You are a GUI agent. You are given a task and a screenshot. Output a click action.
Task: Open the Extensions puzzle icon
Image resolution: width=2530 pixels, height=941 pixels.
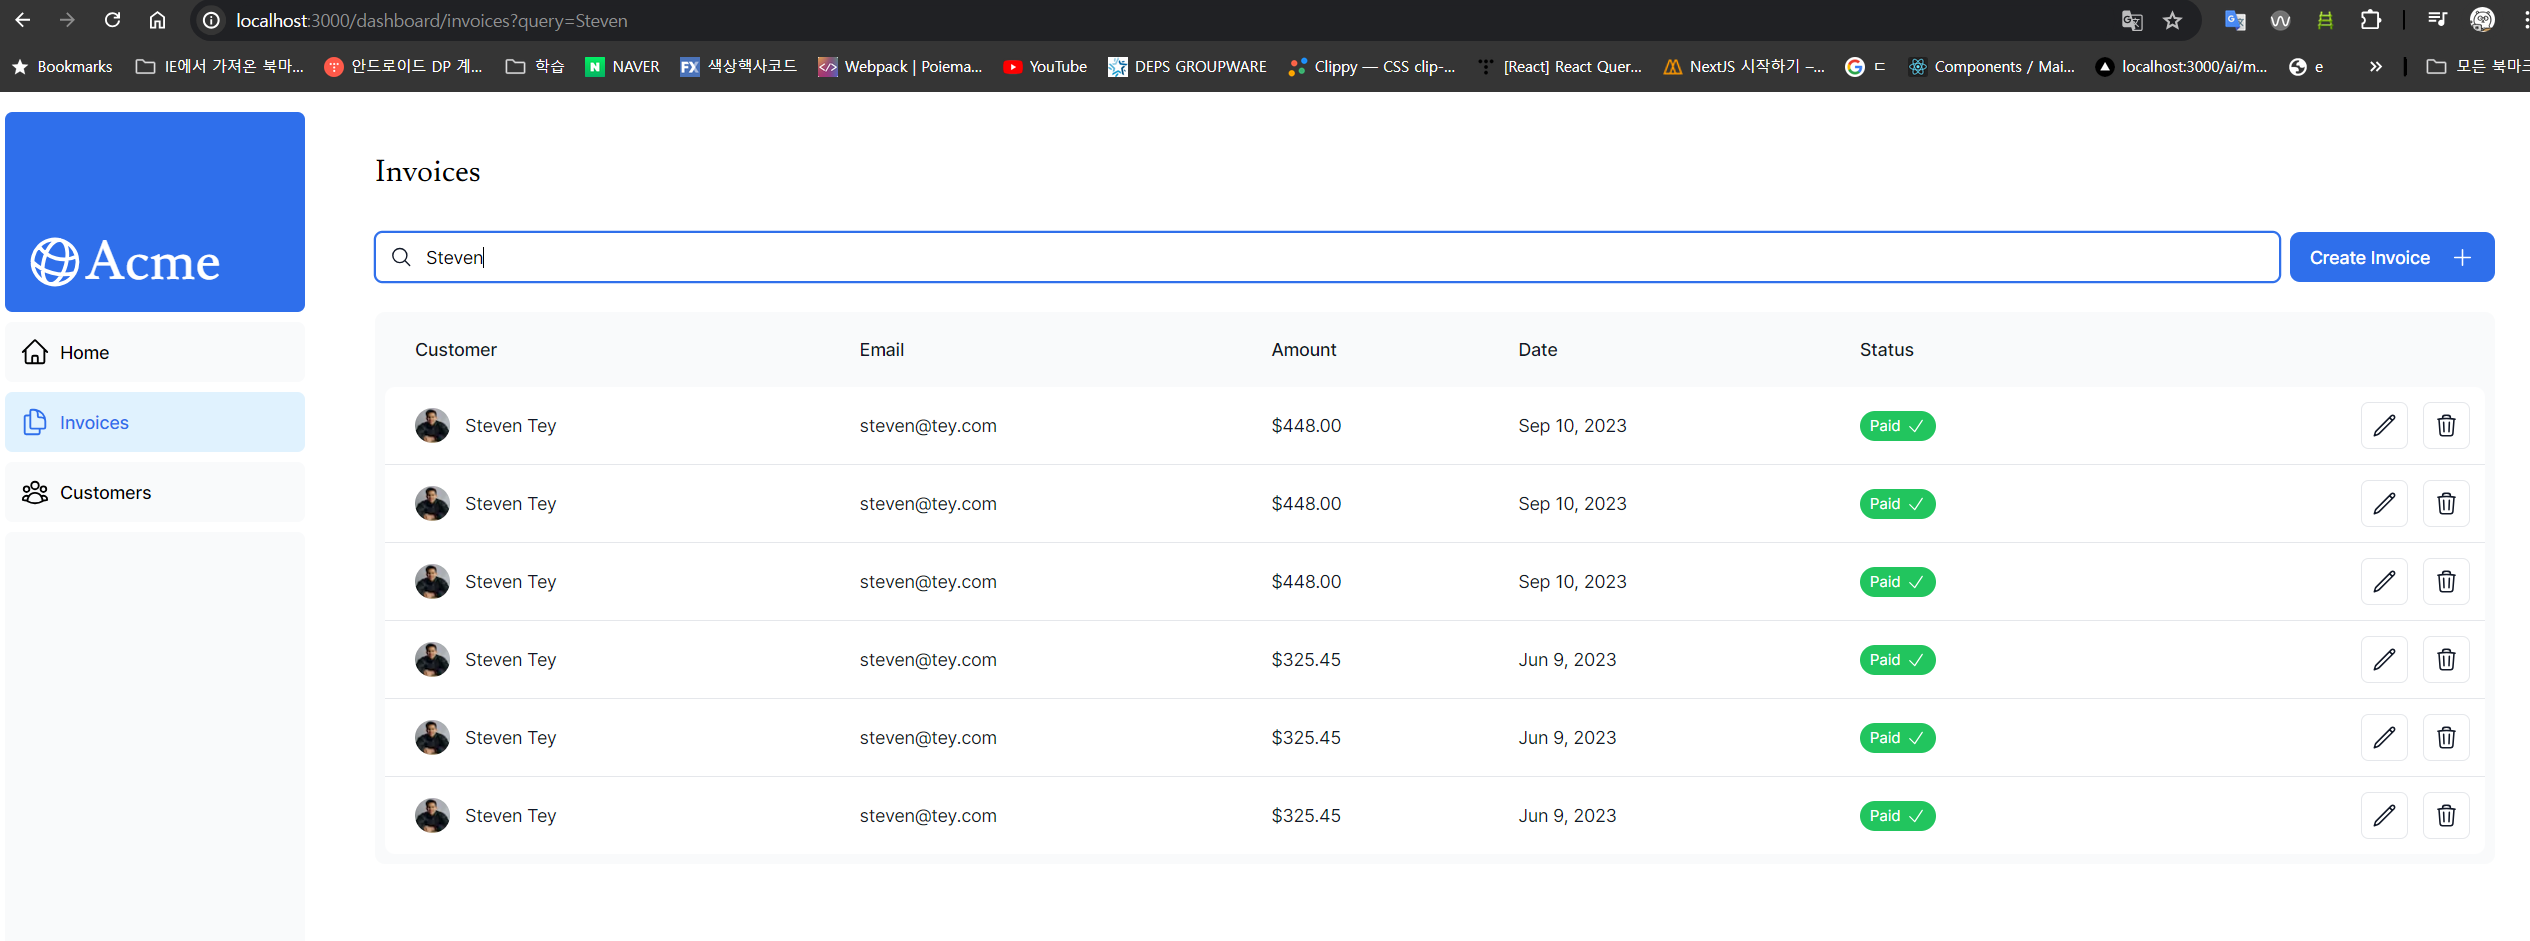pyautogui.click(x=2370, y=20)
